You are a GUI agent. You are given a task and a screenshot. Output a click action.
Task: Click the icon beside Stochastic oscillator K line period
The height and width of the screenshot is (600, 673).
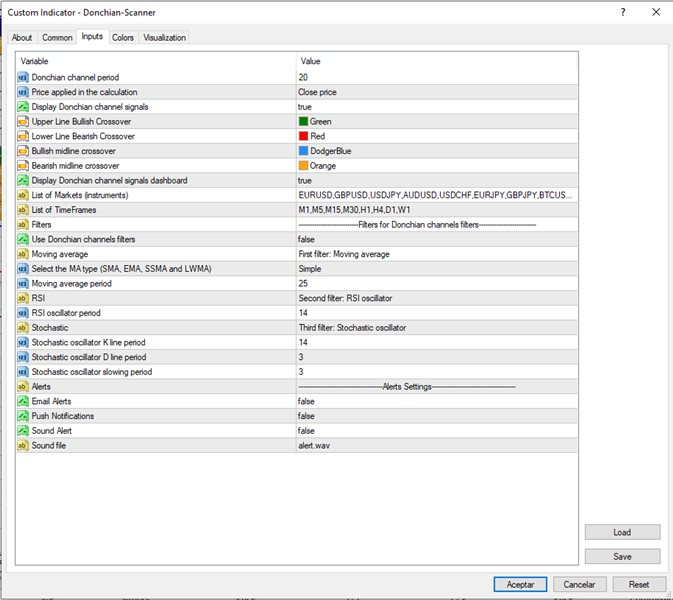point(23,342)
